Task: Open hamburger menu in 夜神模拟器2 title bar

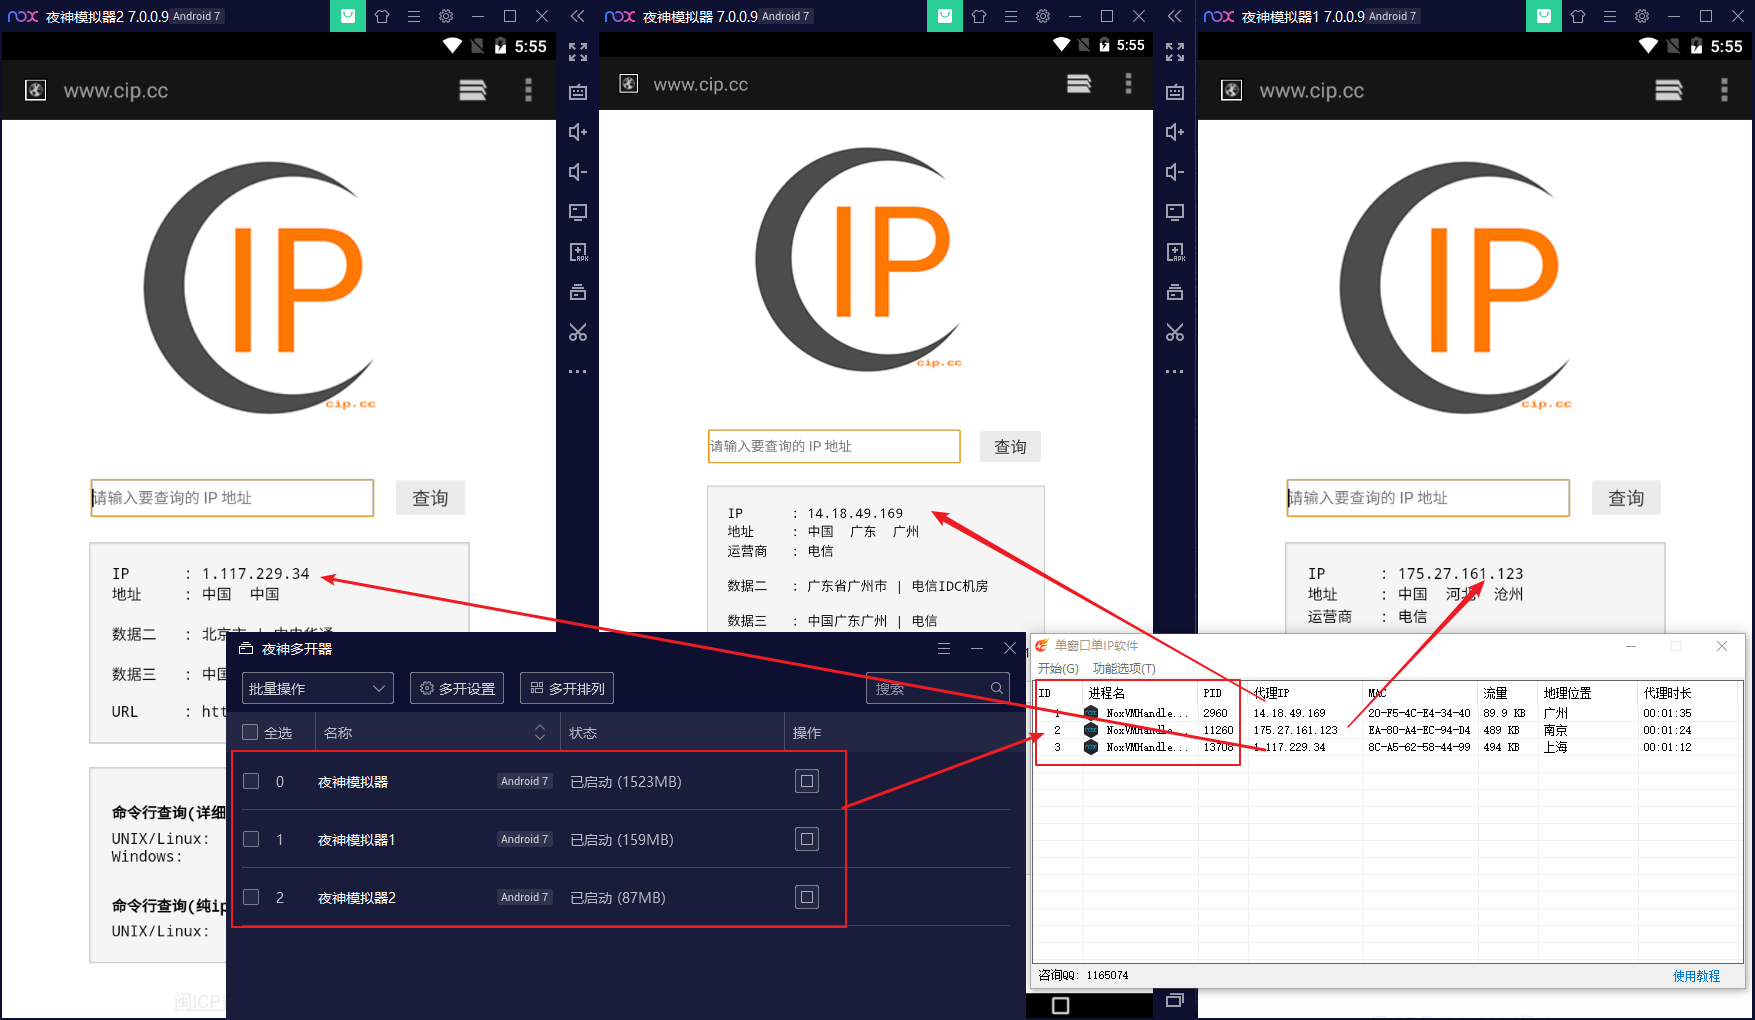Action: (414, 16)
